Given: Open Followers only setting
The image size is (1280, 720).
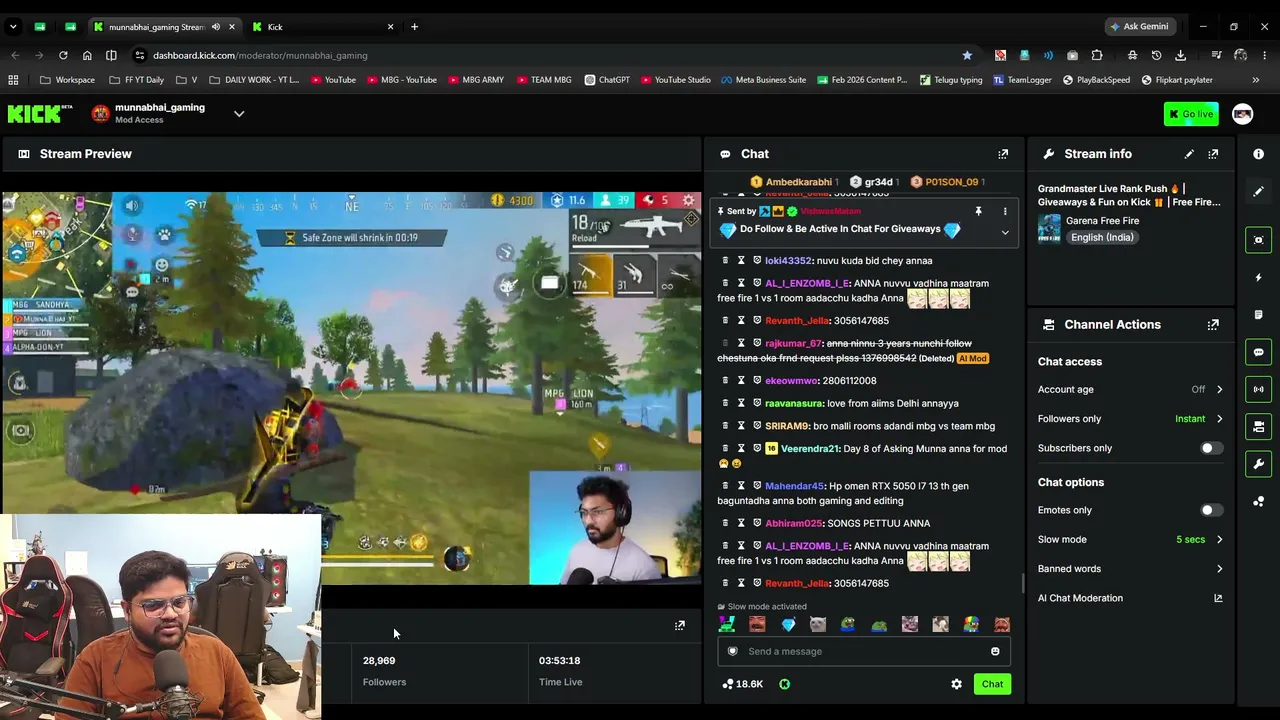Looking at the screenshot, I should pyautogui.click(x=1130, y=419).
